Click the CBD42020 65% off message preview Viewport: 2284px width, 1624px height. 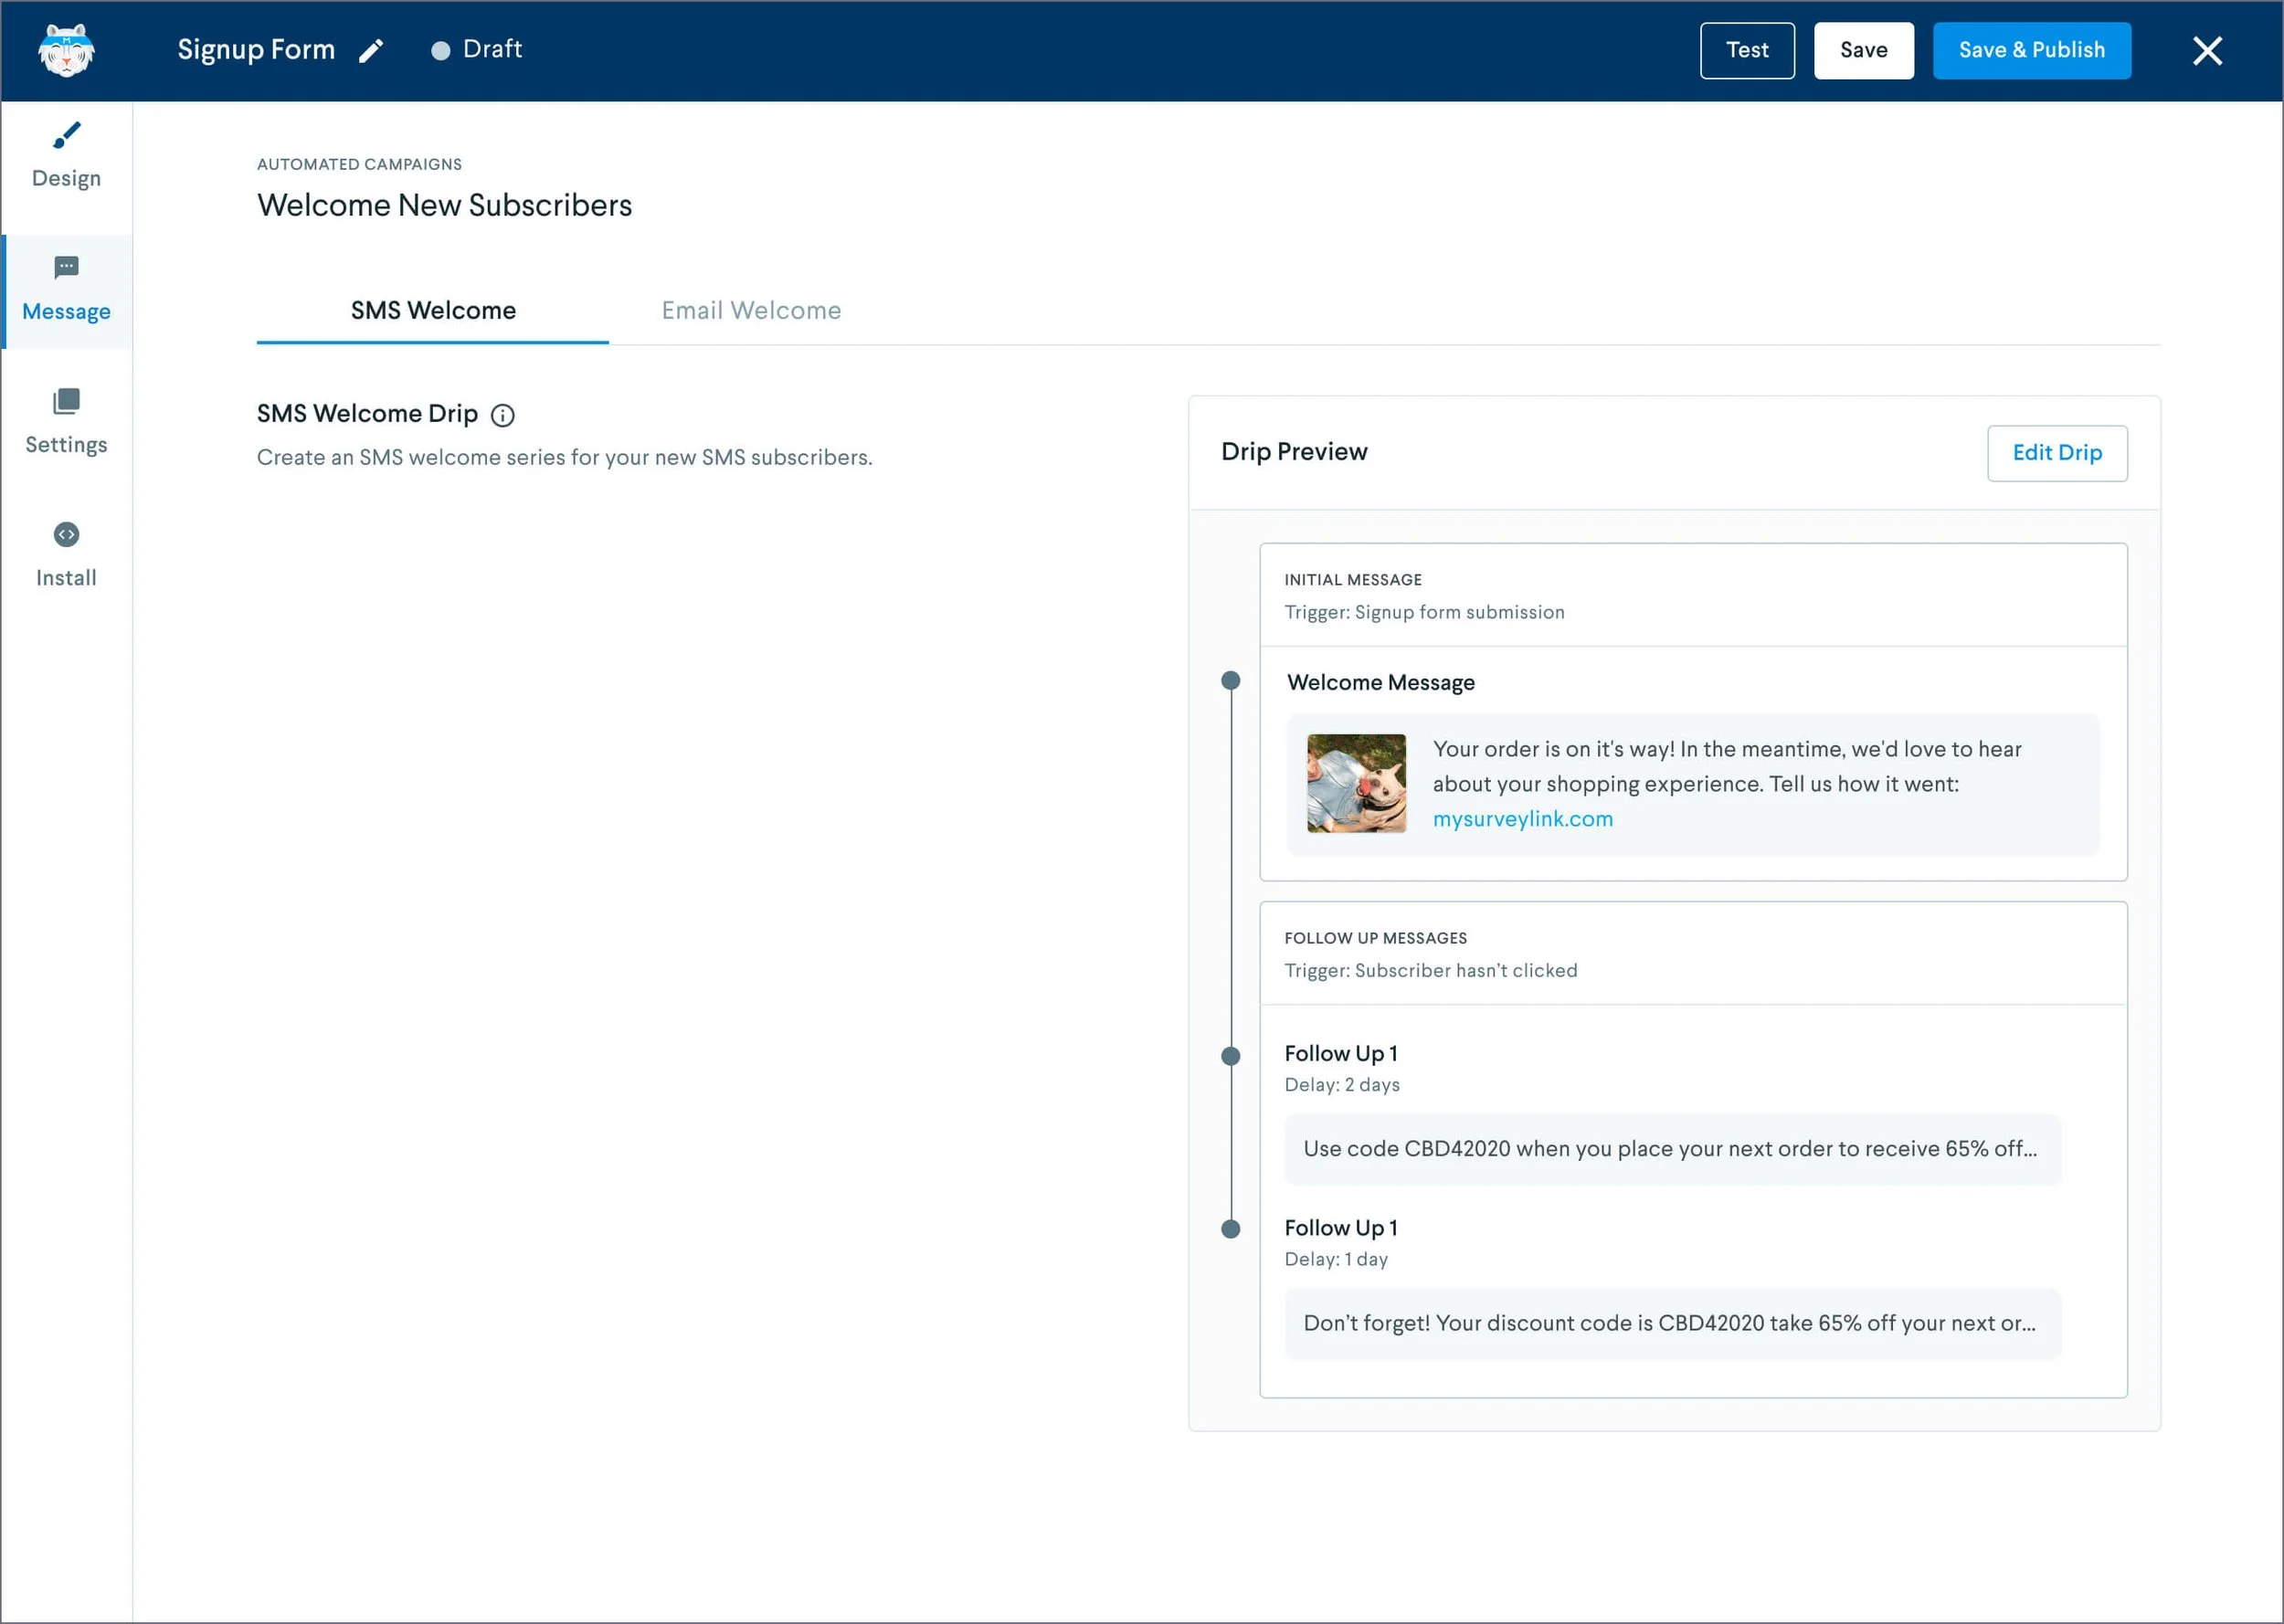(1672, 1149)
